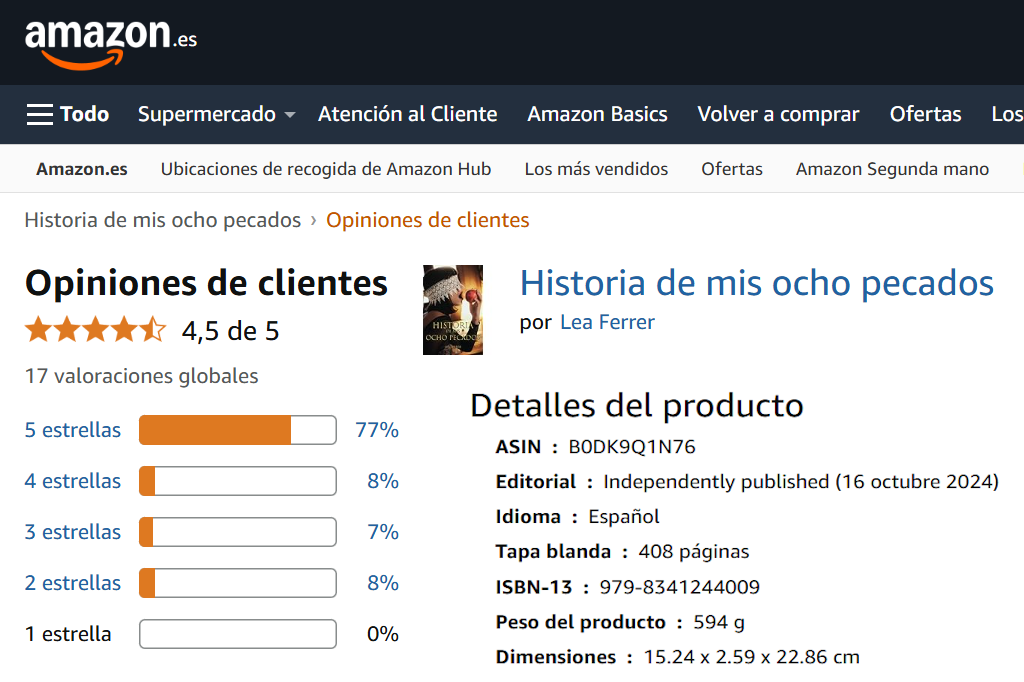Select Independently published (16 octubre 2024)
The image size is (1024, 682).
pos(801,482)
